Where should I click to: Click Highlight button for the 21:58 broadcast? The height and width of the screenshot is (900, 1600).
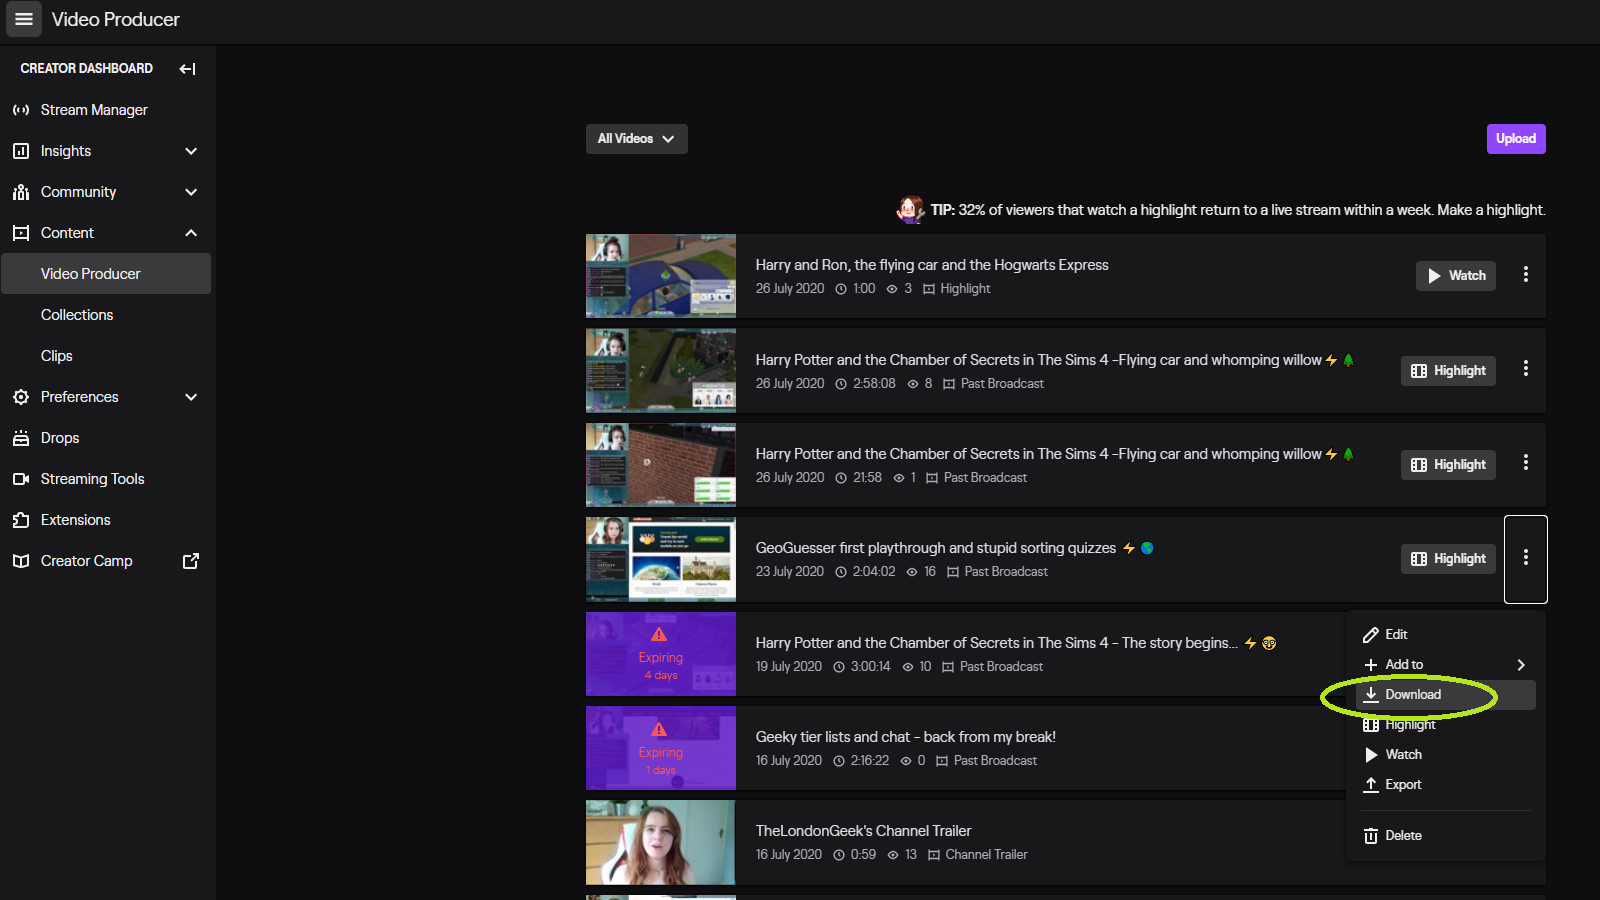tap(1448, 465)
